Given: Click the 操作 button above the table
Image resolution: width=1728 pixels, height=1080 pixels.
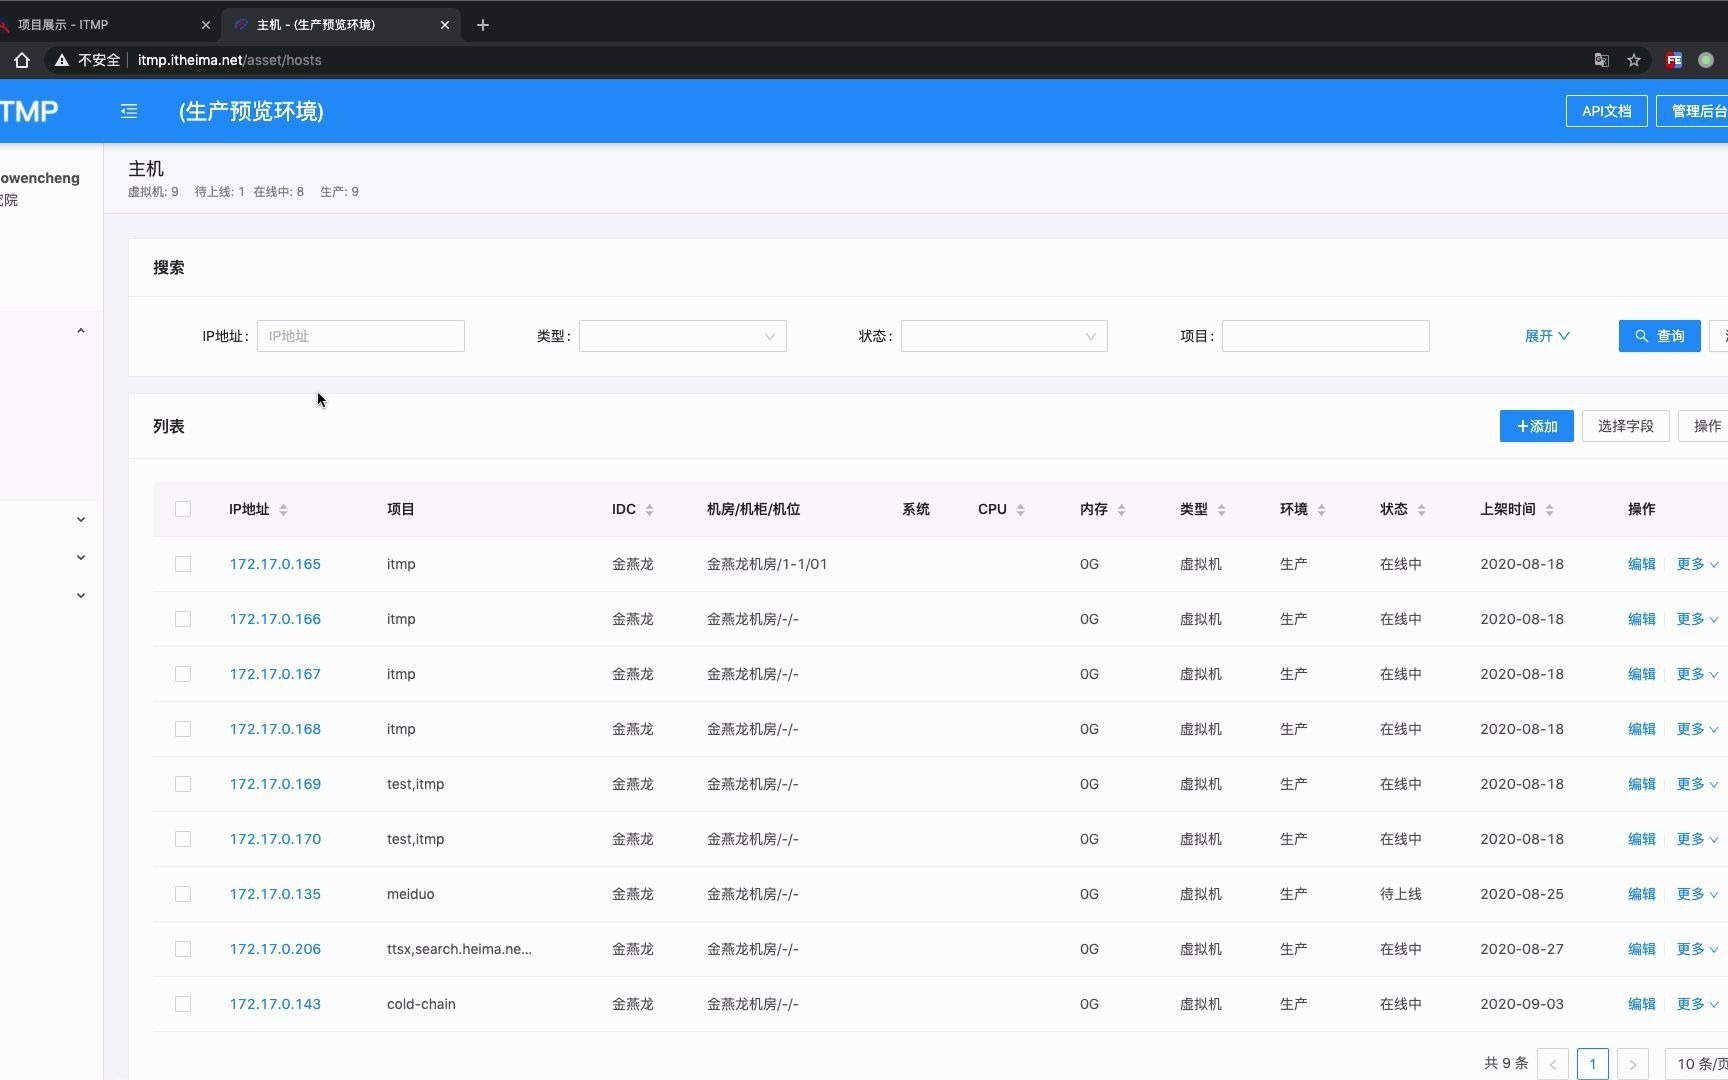Looking at the screenshot, I should 1704,426.
